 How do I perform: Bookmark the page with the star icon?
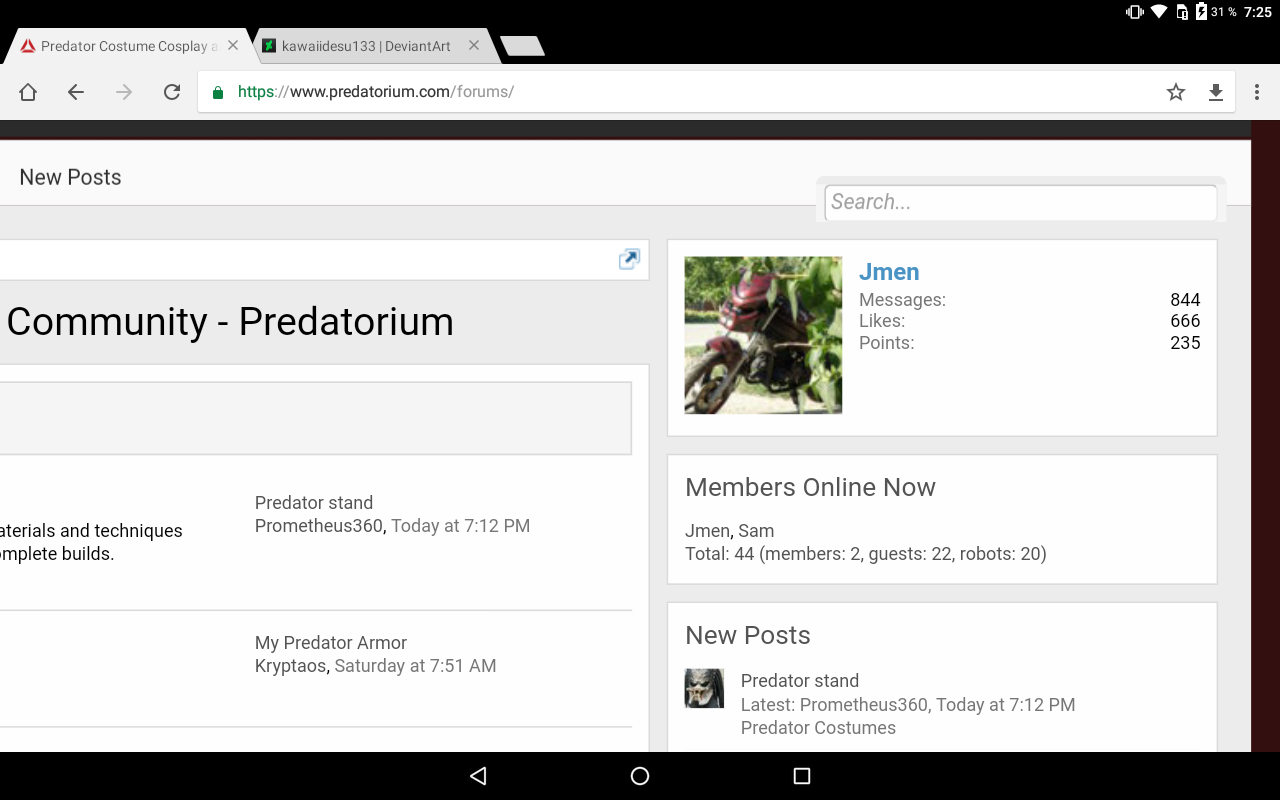tap(1176, 92)
